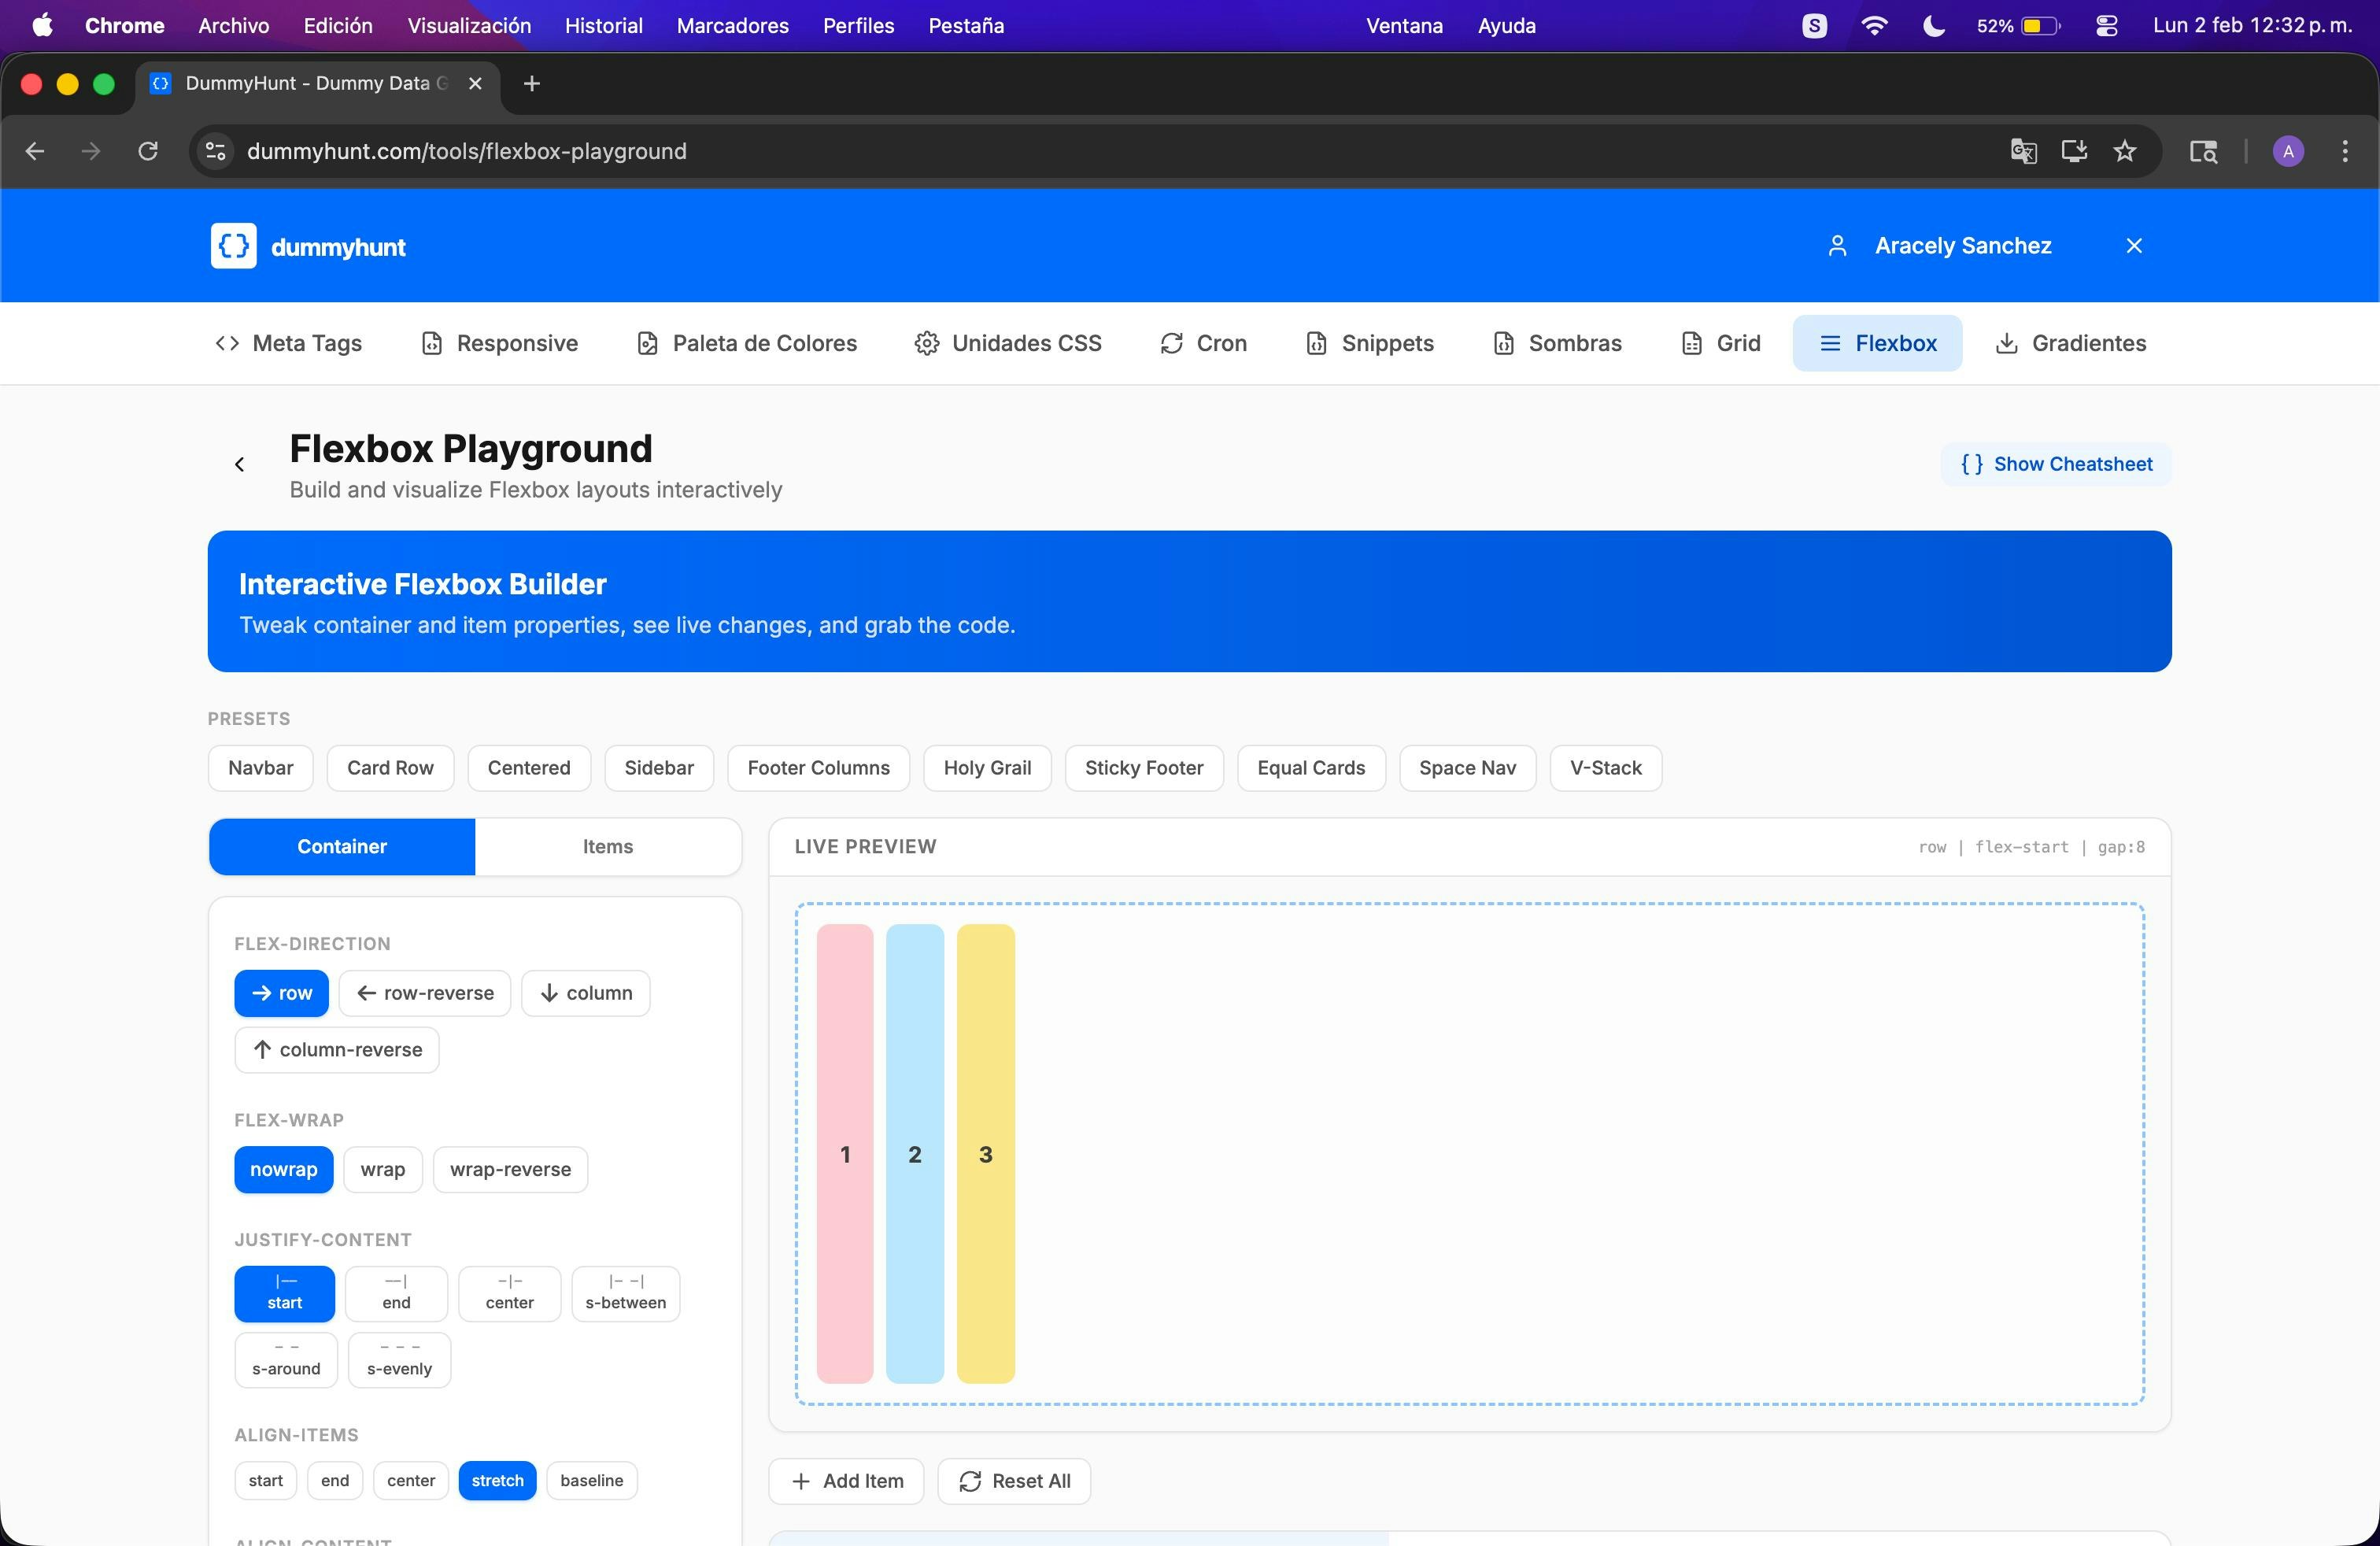
Task: Click the dummyhunt logo icon
Action: tap(233, 246)
